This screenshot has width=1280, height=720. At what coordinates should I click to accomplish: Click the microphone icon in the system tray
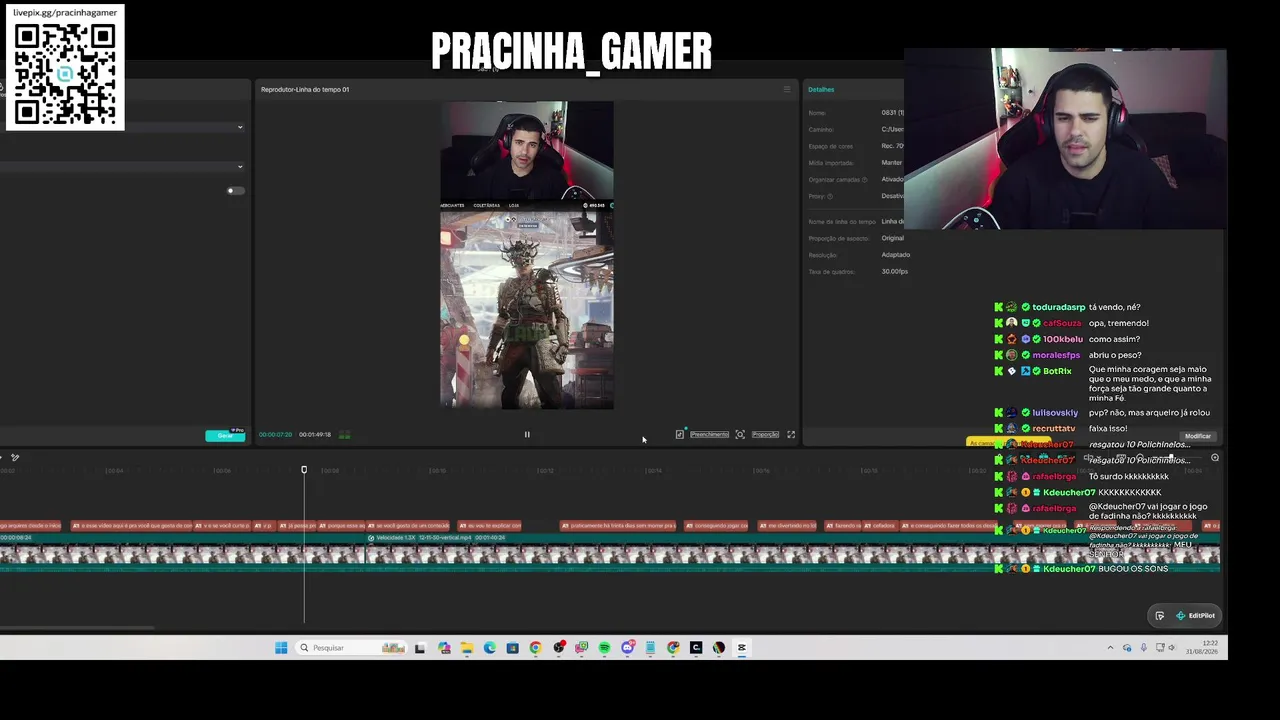[x=1144, y=648]
